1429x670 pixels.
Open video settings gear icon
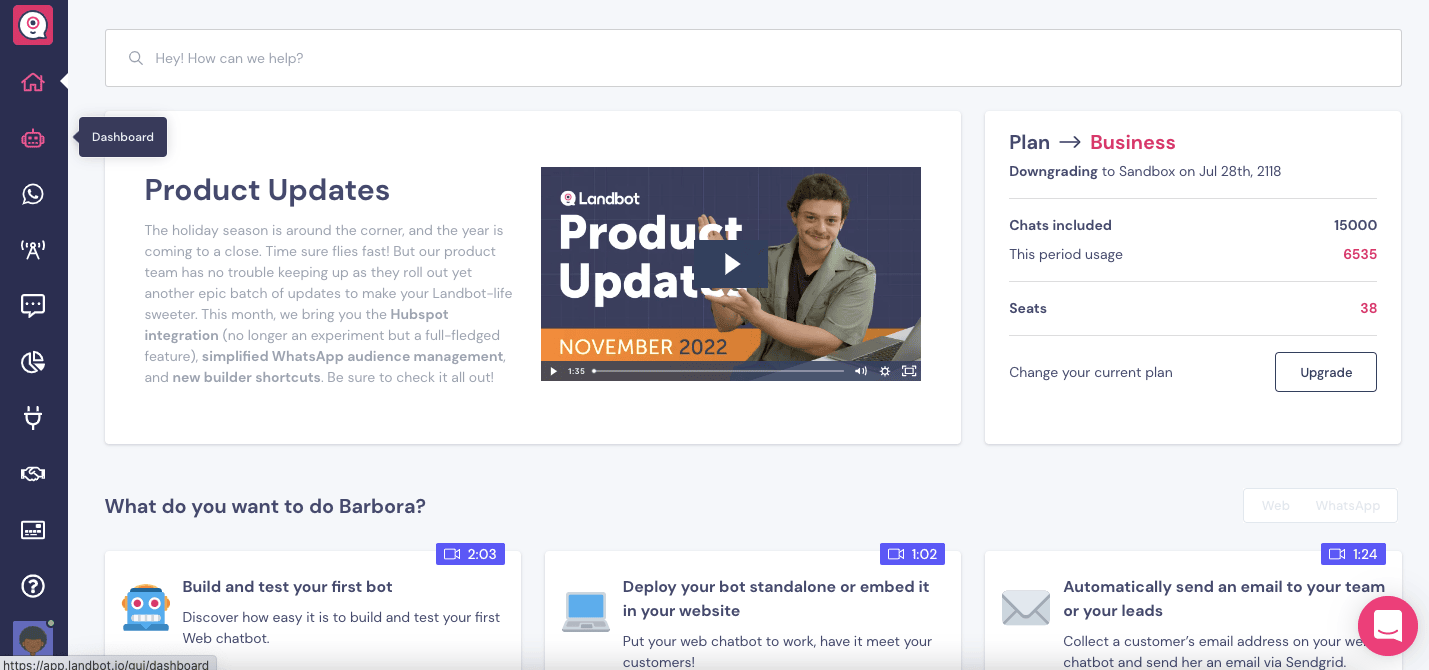click(885, 371)
